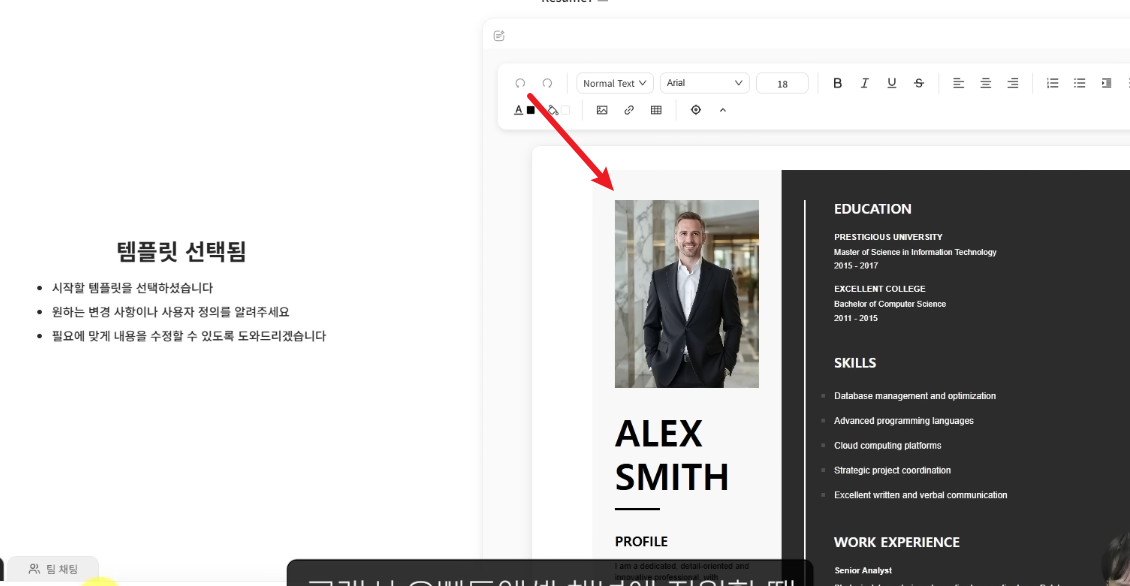This screenshot has height=586, width=1130.
Task: Click the EXCELLENT COLLEGE text
Action: [879, 289]
